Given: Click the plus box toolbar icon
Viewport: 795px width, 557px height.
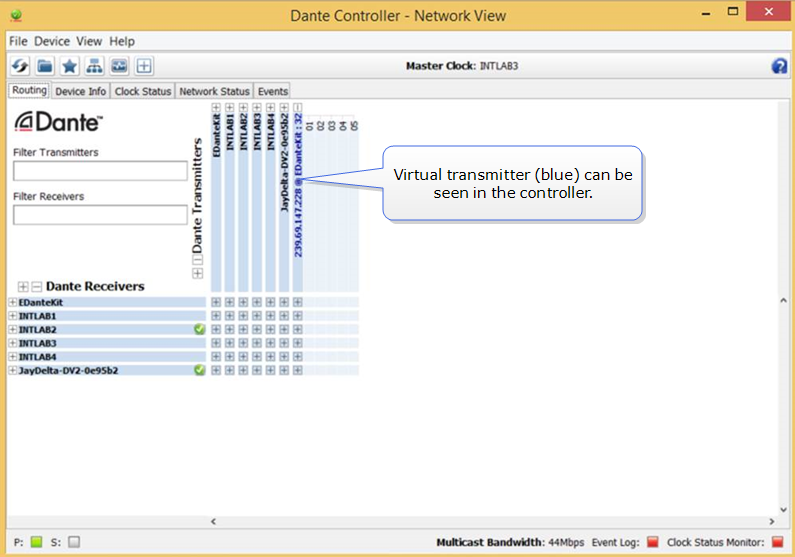Looking at the screenshot, I should click(144, 66).
